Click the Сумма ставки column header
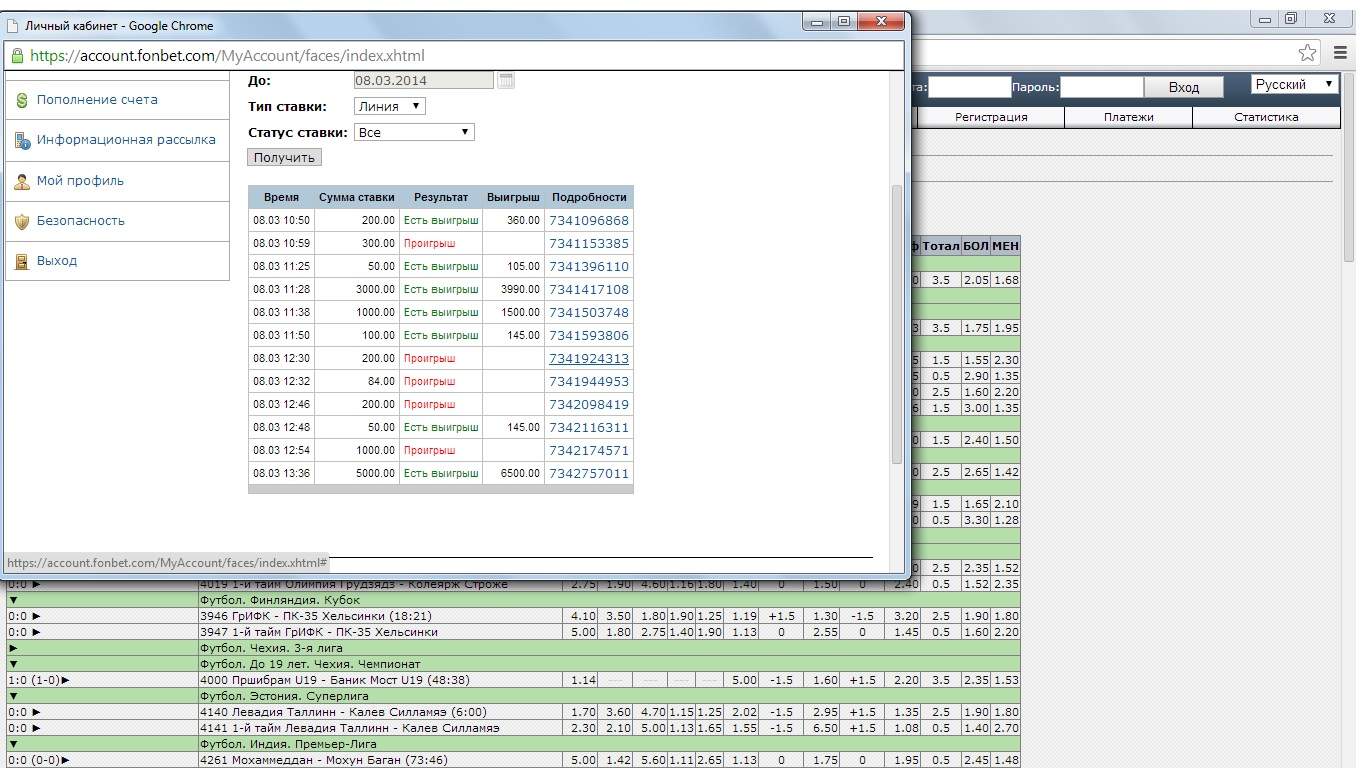This screenshot has height=768, width=1366. 357,197
